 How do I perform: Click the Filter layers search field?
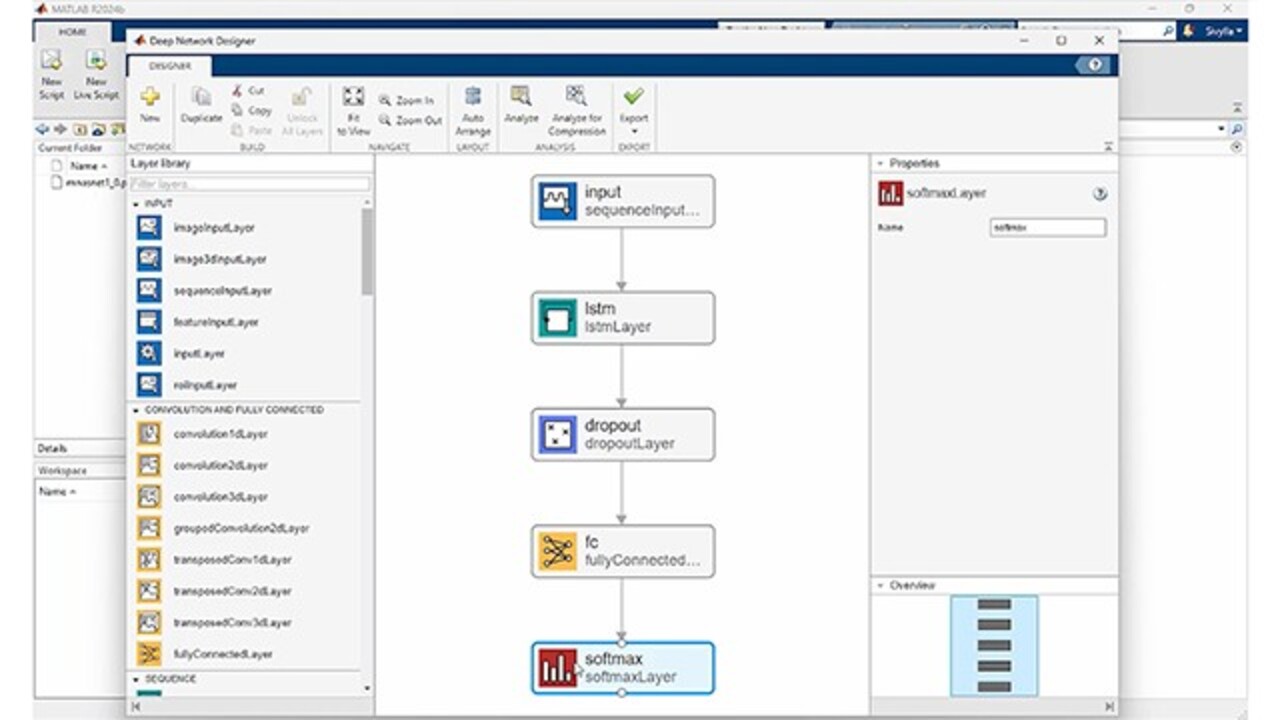coord(250,184)
